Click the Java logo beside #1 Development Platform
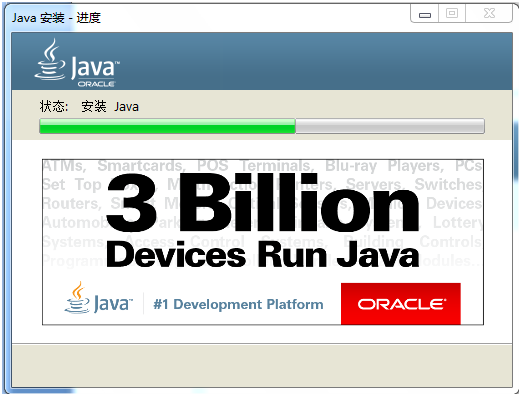 tap(99, 298)
